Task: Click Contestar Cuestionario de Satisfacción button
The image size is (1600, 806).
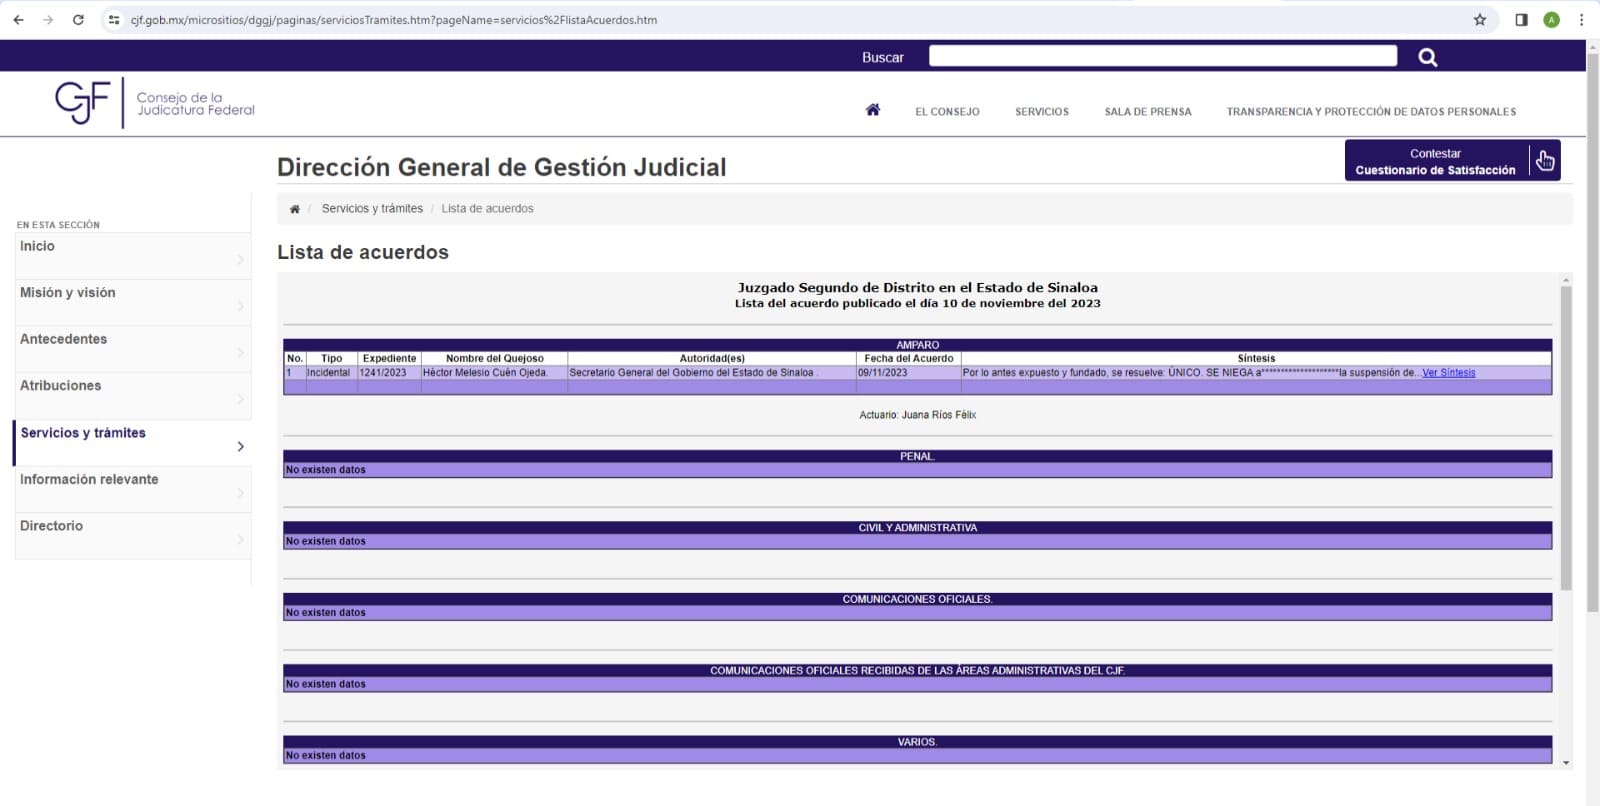Action: pyautogui.click(x=1452, y=160)
